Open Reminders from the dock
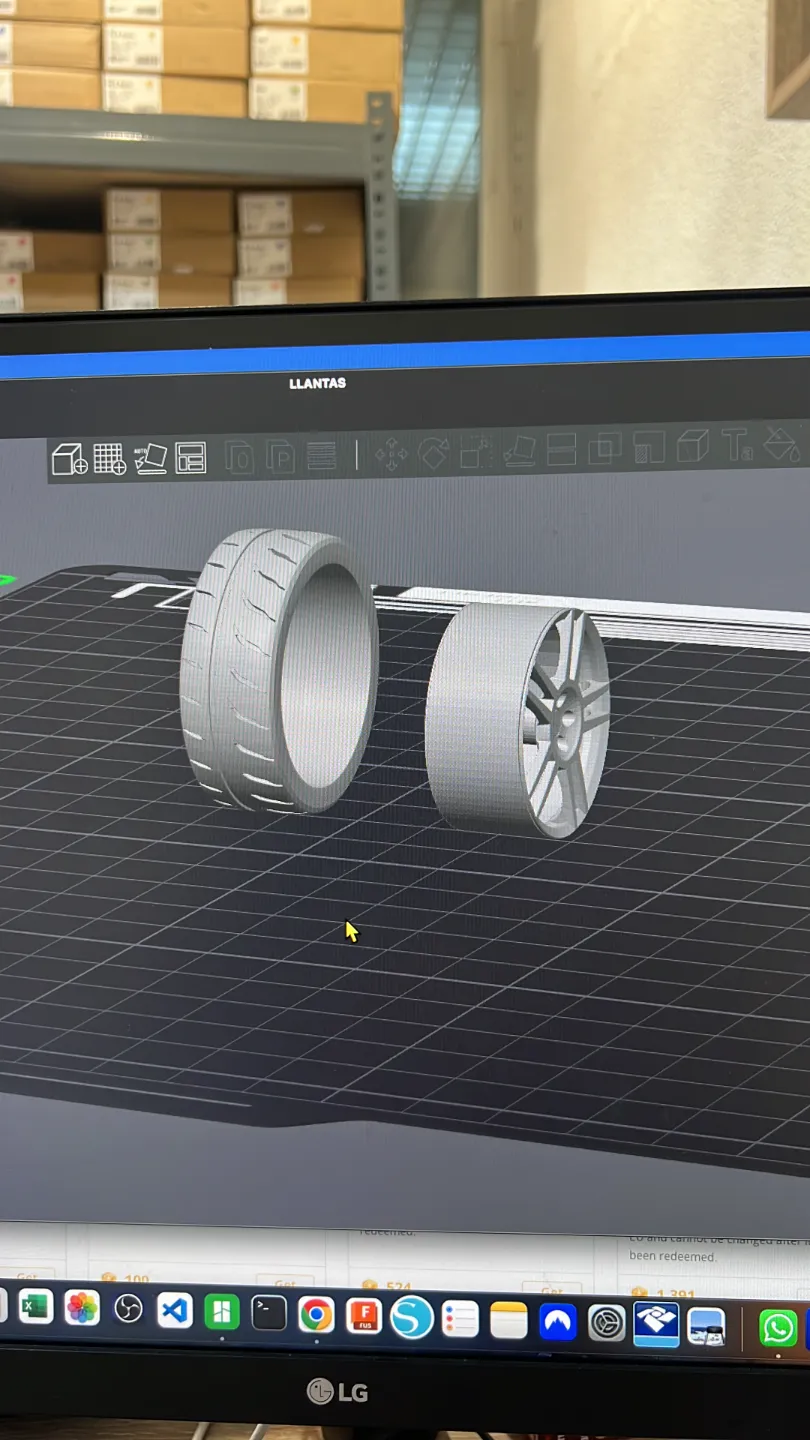The height and width of the screenshot is (1440, 810). coord(460,1319)
